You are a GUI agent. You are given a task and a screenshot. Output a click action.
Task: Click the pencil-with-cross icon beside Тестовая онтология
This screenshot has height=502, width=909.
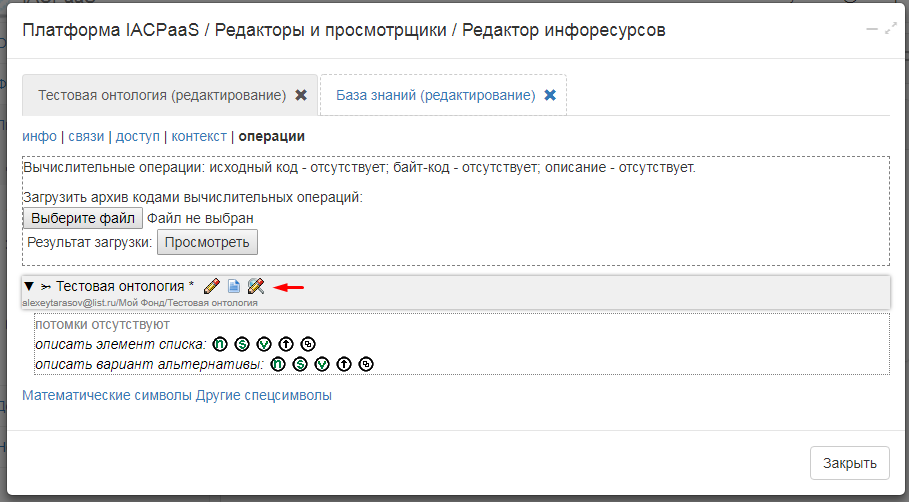(256, 286)
